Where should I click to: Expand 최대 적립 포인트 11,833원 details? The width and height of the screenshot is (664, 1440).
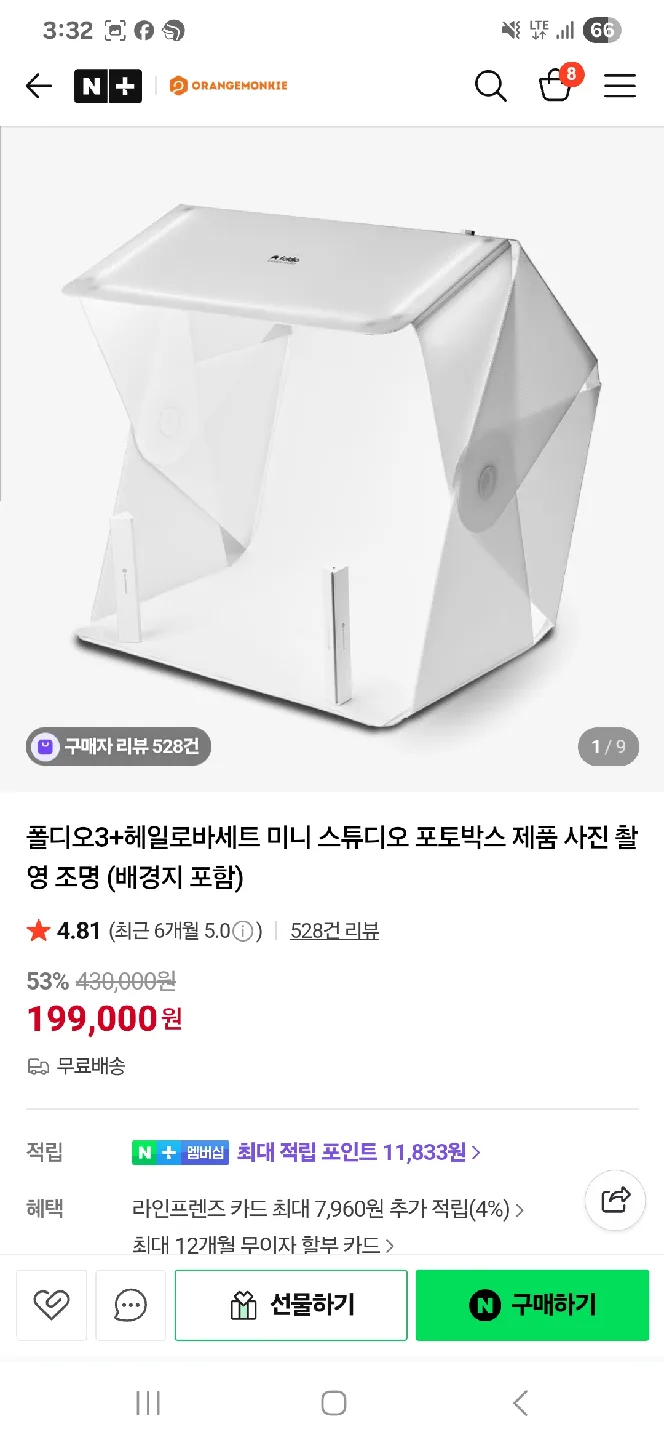pyautogui.click(x=358, y=1152)
